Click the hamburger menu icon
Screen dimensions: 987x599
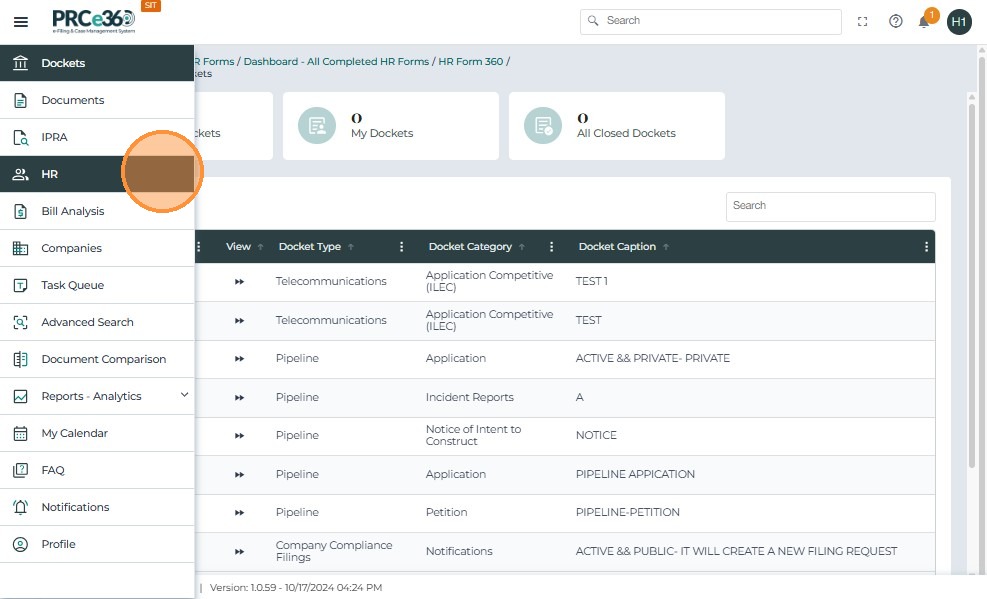pyautogui.click(x=21, y=21)
